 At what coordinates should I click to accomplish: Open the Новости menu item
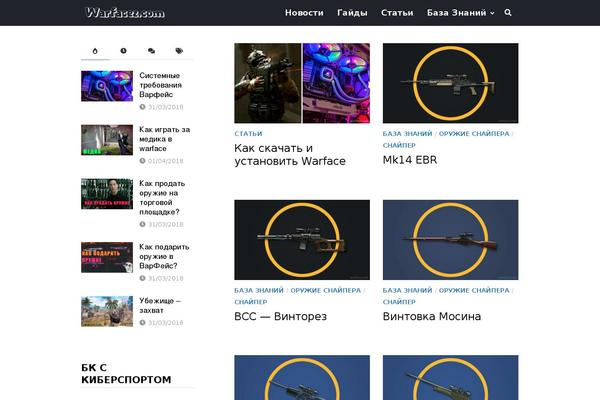click(304, 13)
